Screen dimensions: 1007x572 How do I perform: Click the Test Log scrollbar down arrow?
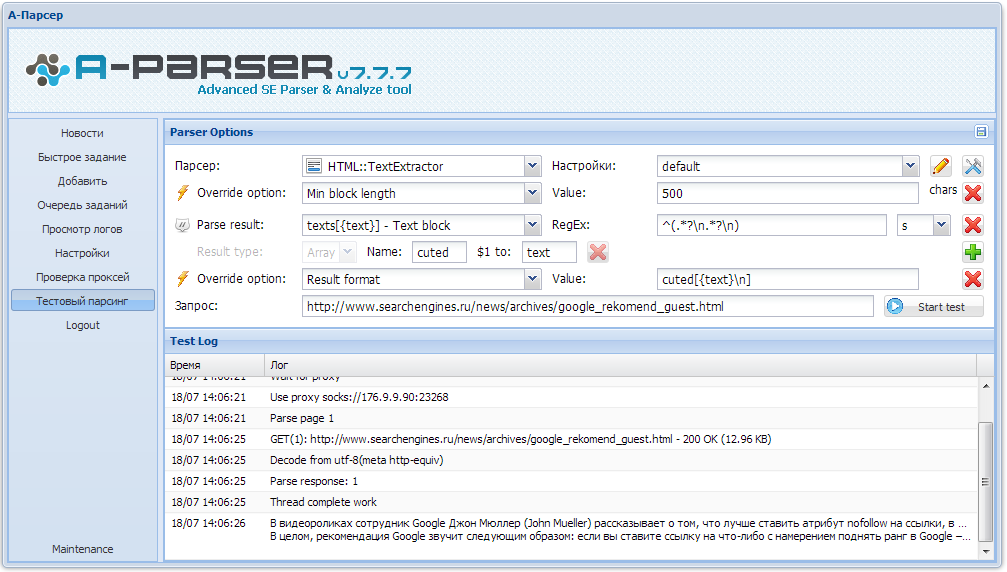coord(986,551)
